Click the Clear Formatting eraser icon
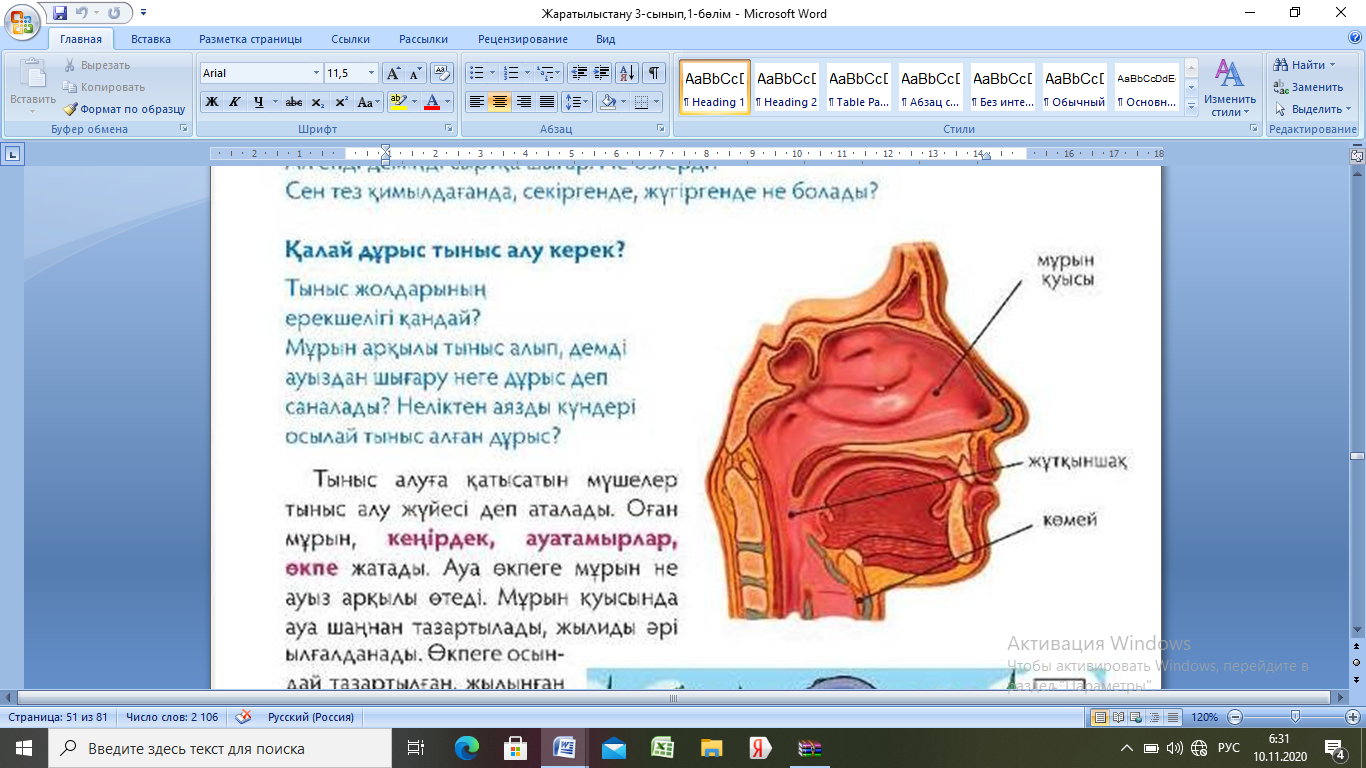 [x=442, y=73]
